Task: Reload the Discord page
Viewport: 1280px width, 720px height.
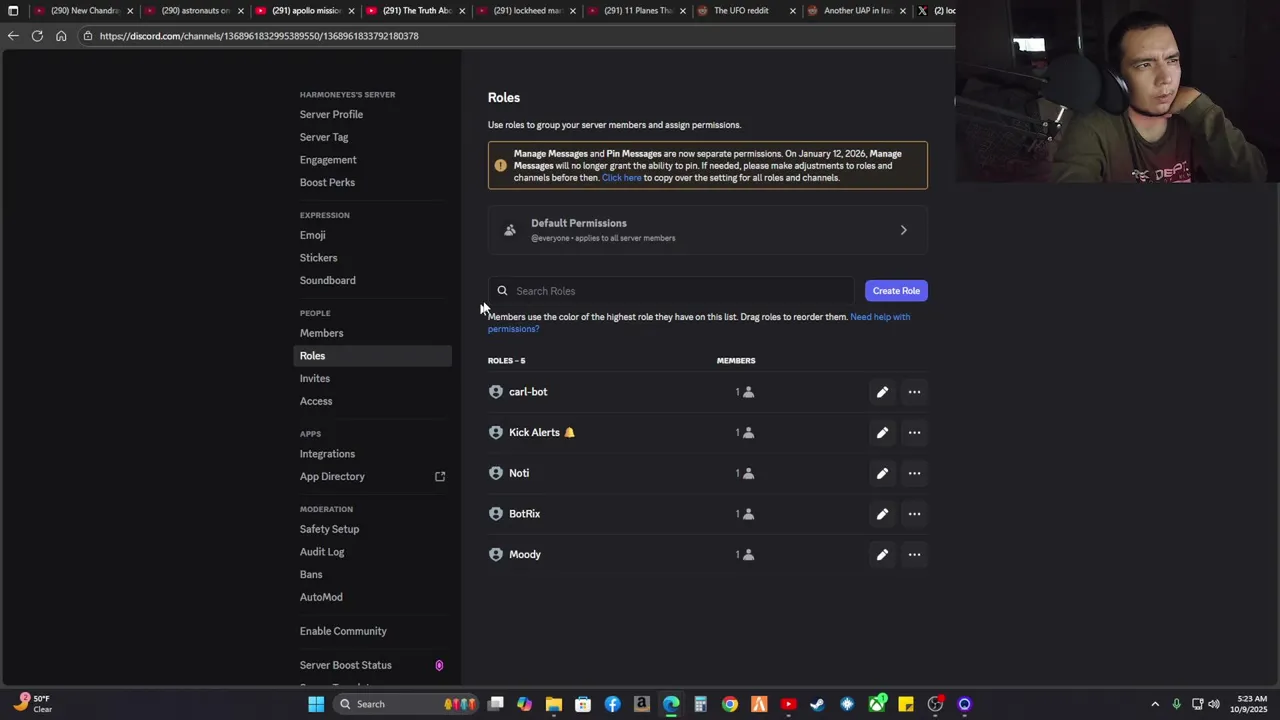Action: click(x=37, y=36)
